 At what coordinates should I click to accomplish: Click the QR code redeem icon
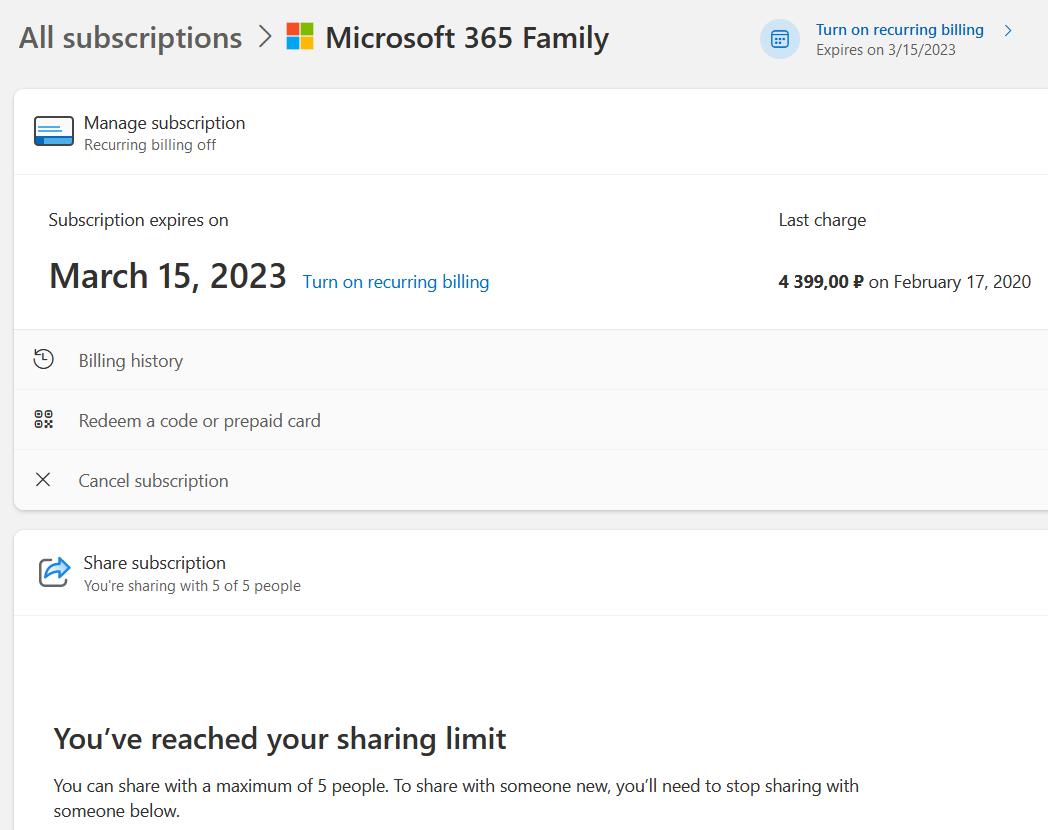(43, 420)
